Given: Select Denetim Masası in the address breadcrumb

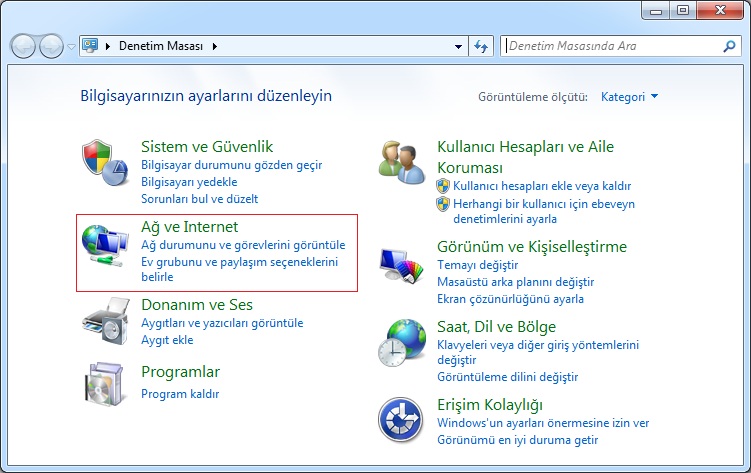Looking at the screenshot, I should point(162,46).
